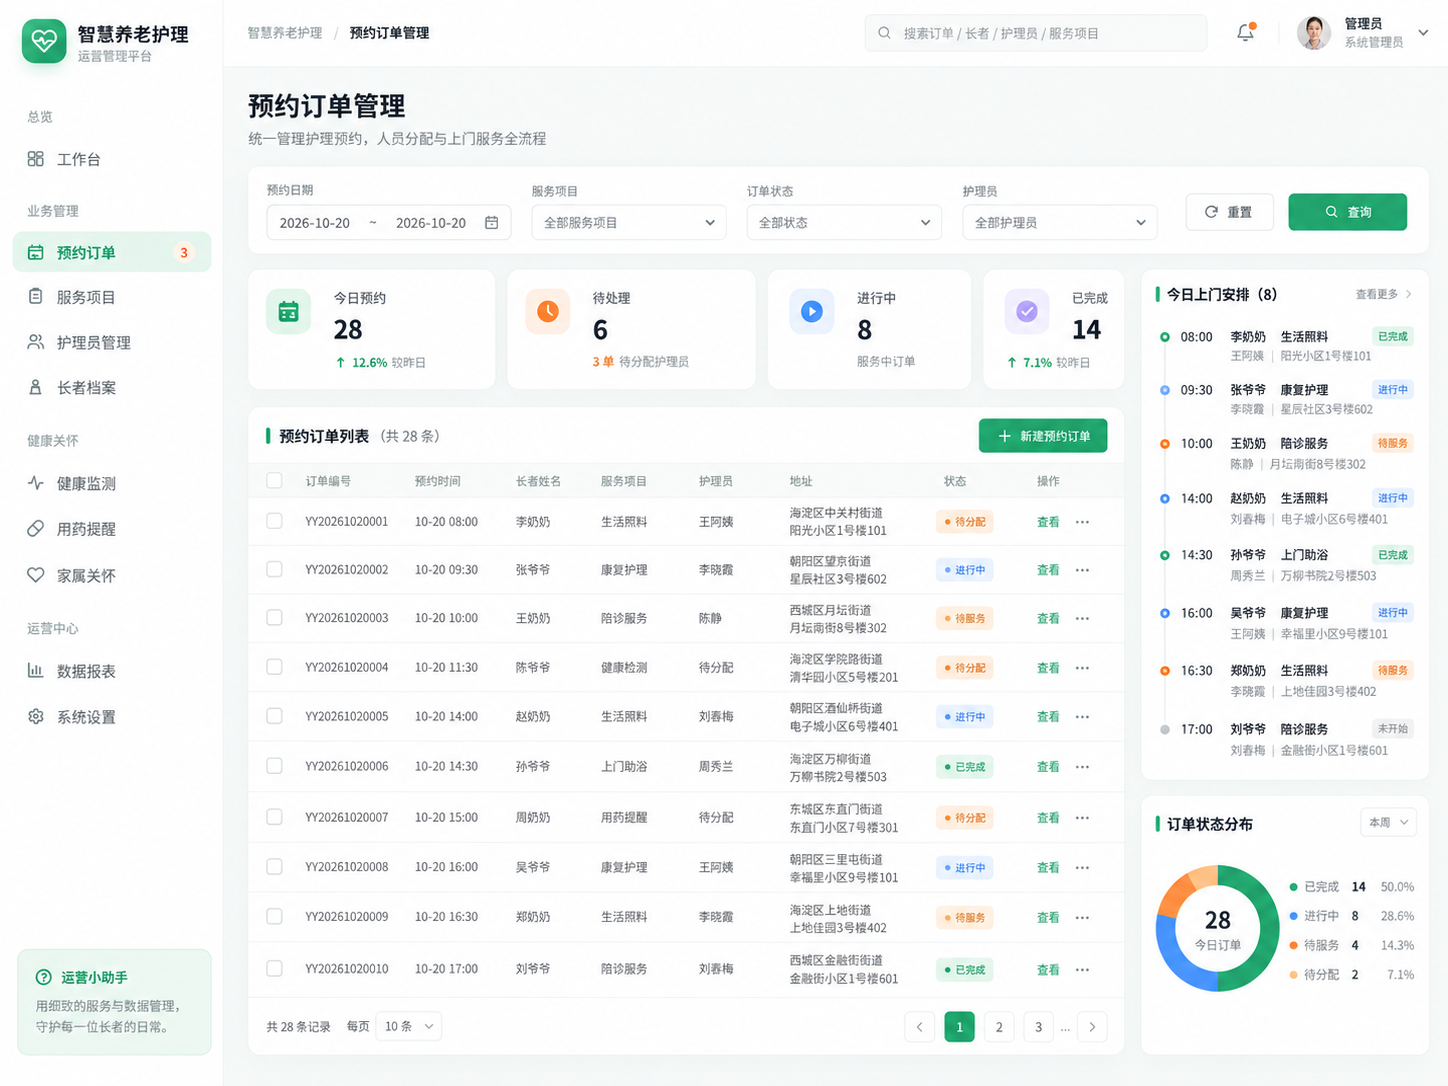Open the 全部服务项目 dropdown

pyautogui.click(x=628, y=222)
